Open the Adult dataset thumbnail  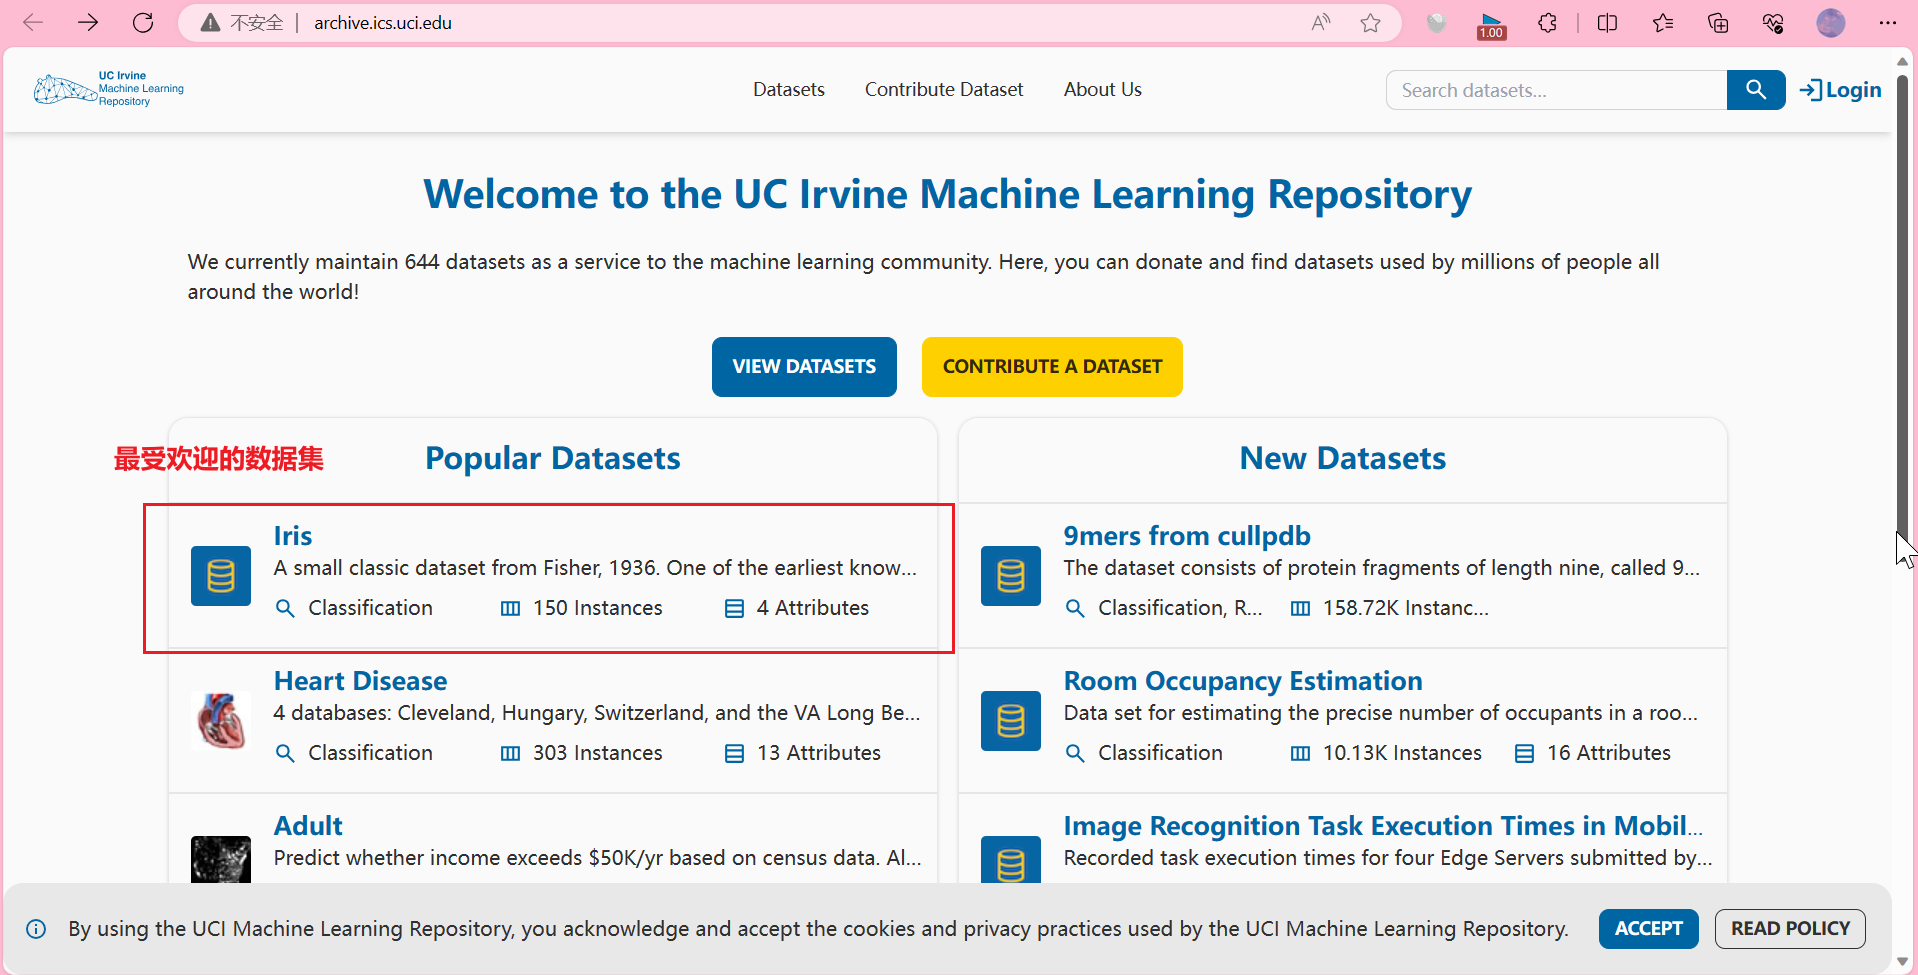click(221, 859)
